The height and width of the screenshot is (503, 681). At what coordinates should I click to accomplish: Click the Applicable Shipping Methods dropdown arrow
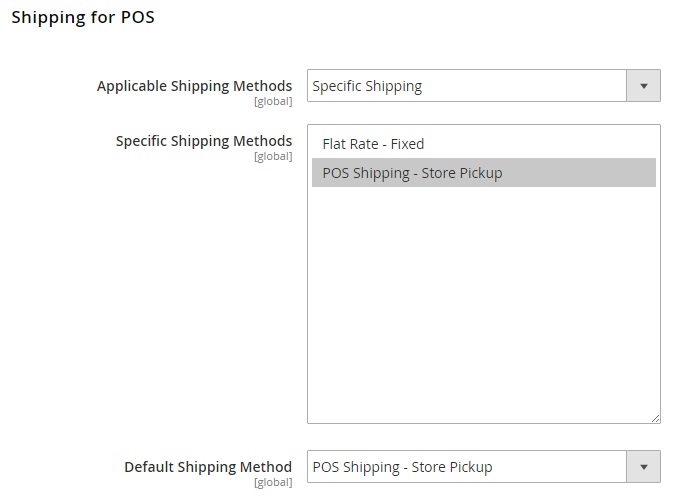[643, 86]
